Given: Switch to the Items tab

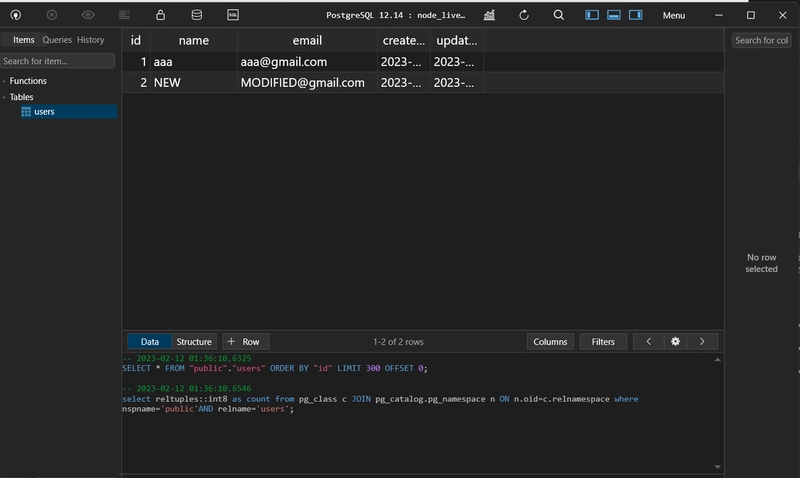Looking at the screenshot, I should tap(23, 39).
